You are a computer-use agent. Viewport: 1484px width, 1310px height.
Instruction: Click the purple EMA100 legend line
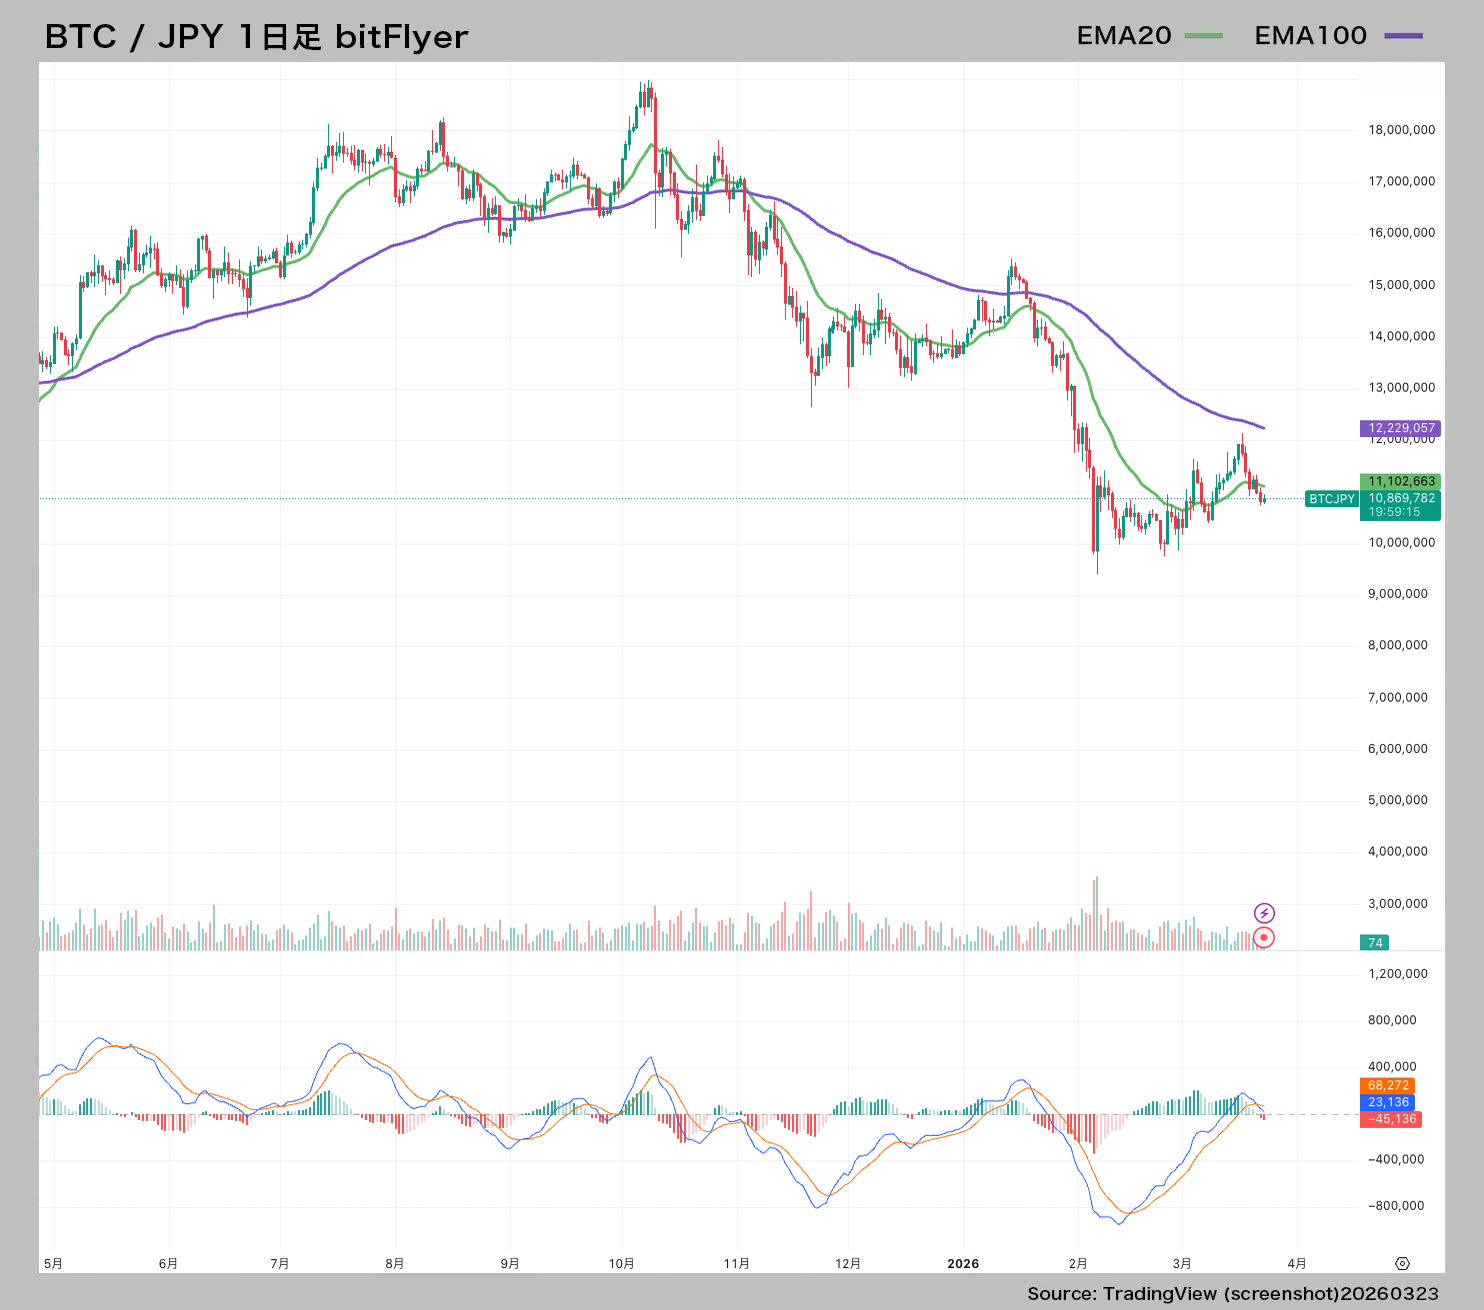(x=1403, y=36)
